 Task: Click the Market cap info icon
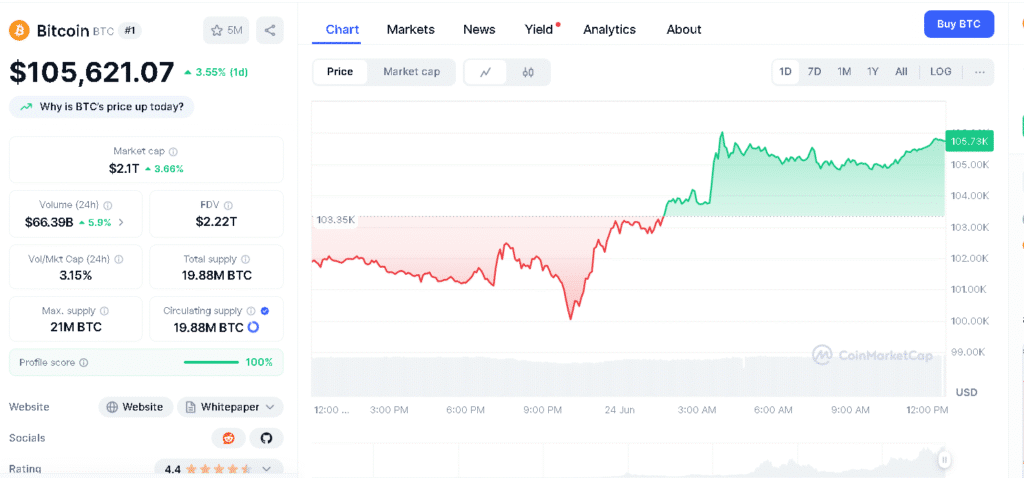coord(173,151)
